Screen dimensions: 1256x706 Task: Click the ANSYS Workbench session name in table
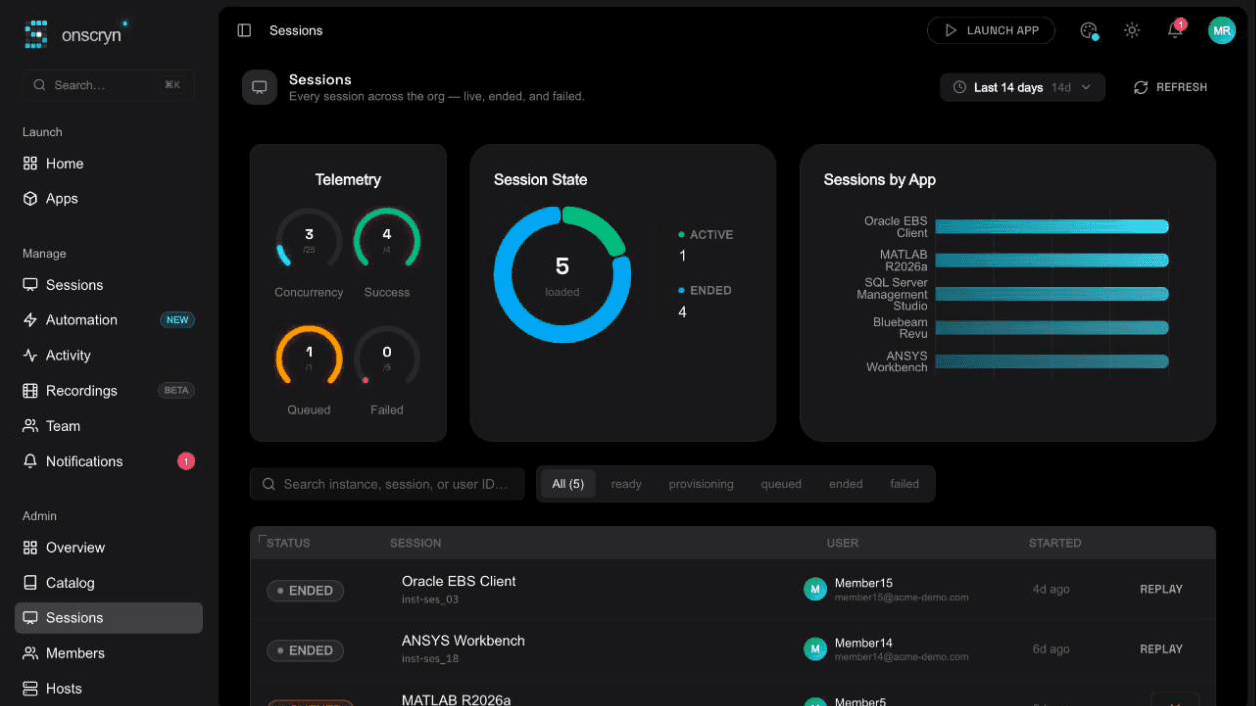pos(463,641)
